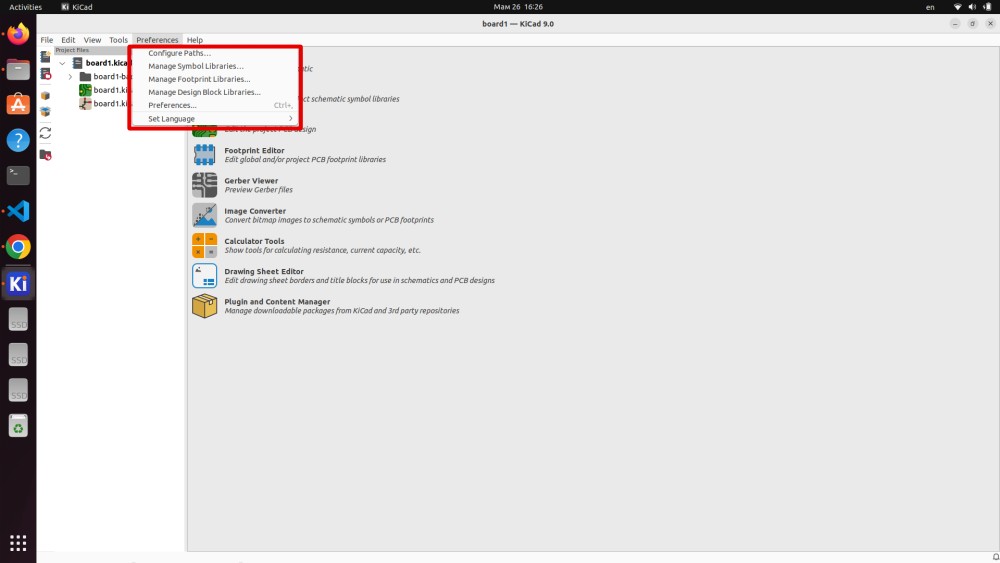Open Visual Studio Code from the dock

click(x=18, y=211)
